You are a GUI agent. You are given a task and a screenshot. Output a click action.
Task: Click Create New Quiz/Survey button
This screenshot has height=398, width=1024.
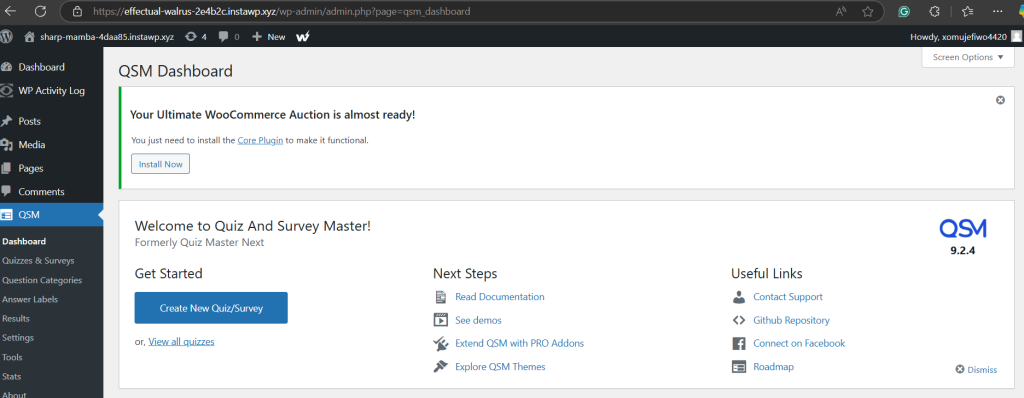[211, 308]
